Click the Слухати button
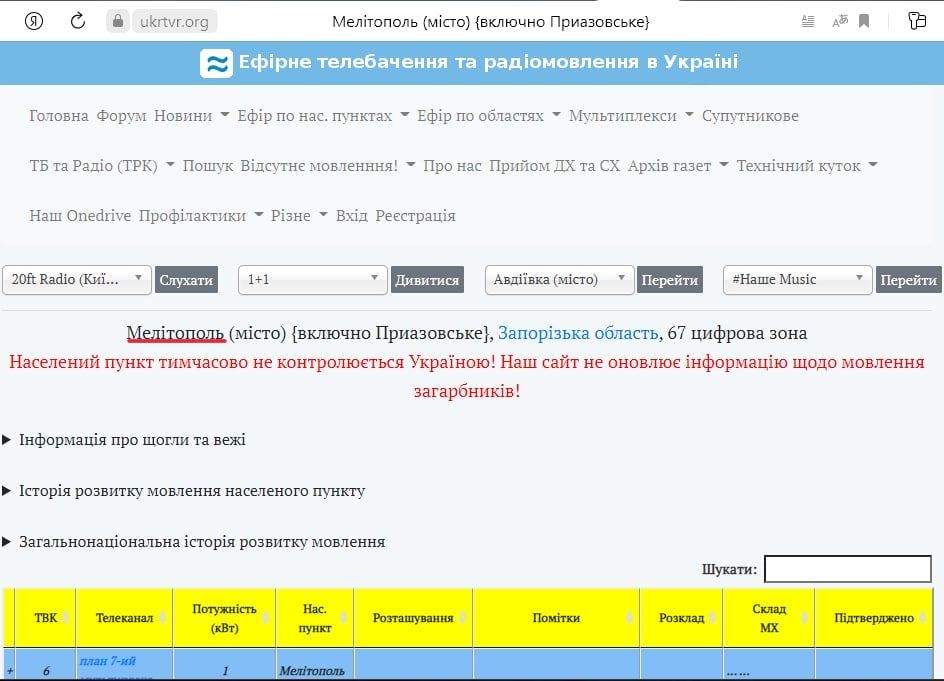This screenshot has width=944, height=681. (x=186, y=280)
